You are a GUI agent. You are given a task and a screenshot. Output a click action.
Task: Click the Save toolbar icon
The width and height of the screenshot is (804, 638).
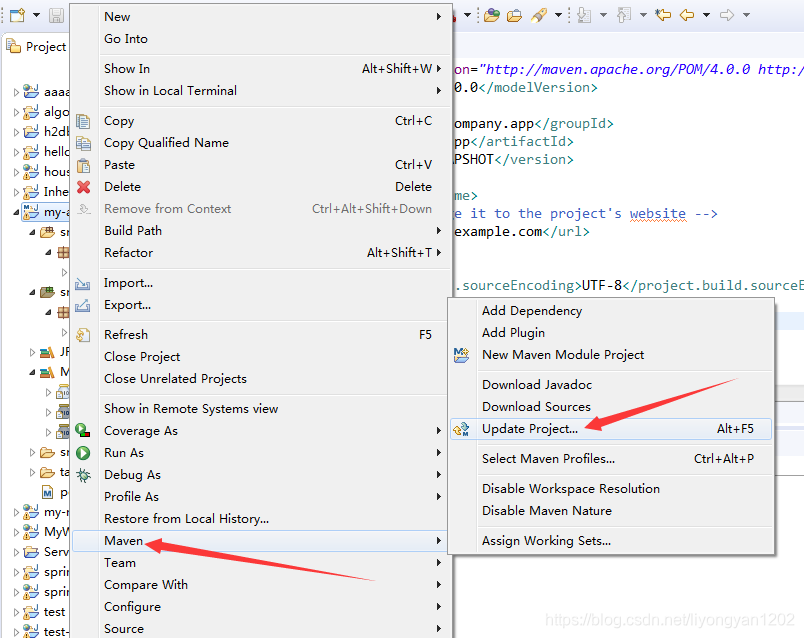pyautogui.click(x=56, y=15)
